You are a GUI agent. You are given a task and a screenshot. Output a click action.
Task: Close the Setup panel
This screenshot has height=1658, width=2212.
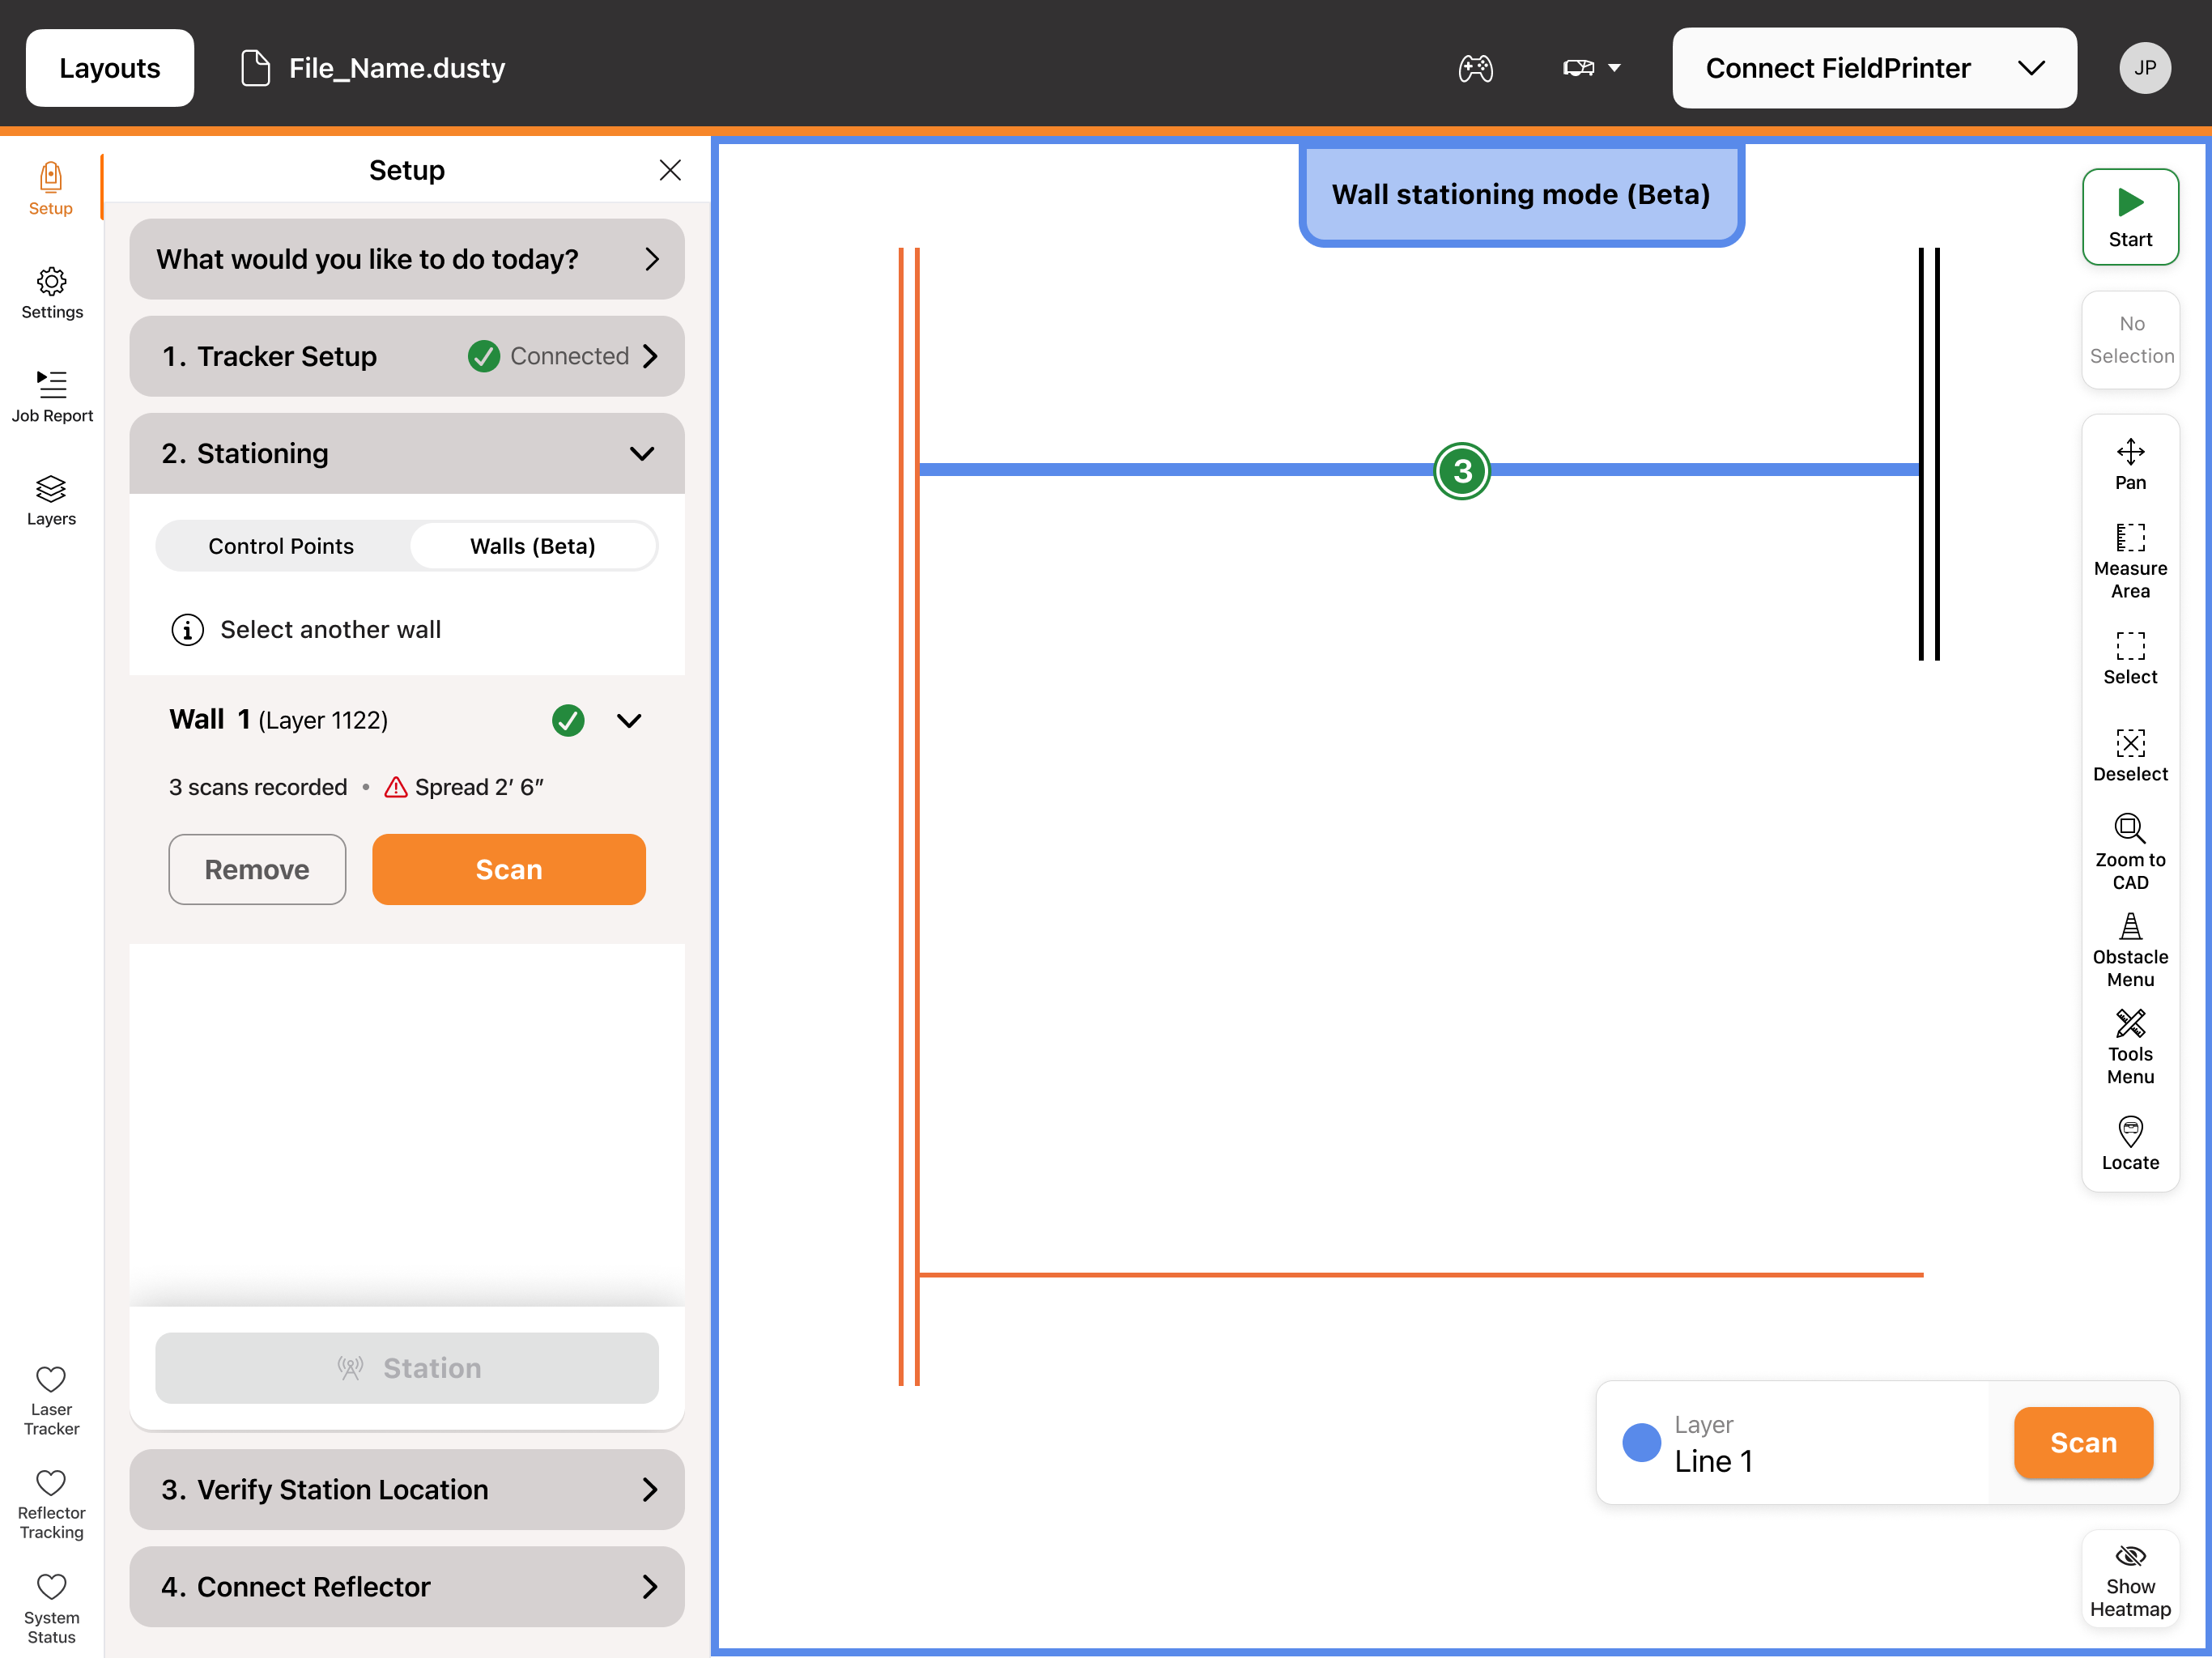[x=670, y=170]
